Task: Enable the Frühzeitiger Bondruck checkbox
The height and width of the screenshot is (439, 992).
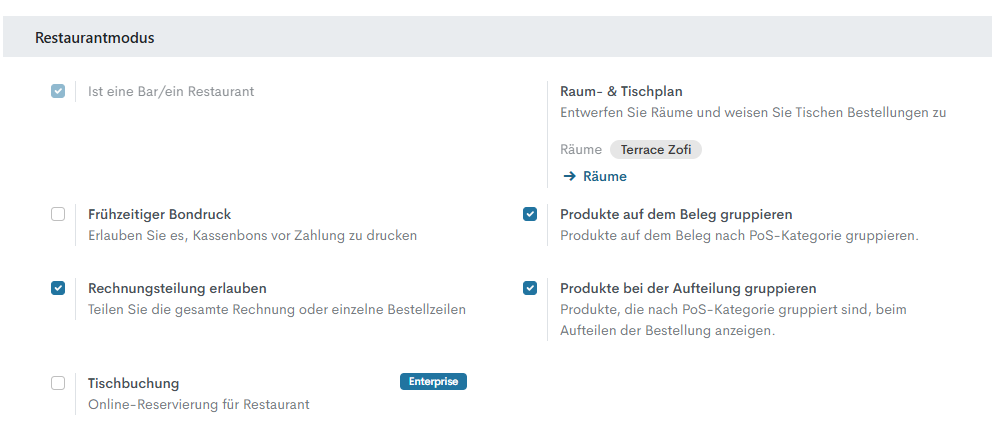Action: pyautogui.click(x=58, y=214)
